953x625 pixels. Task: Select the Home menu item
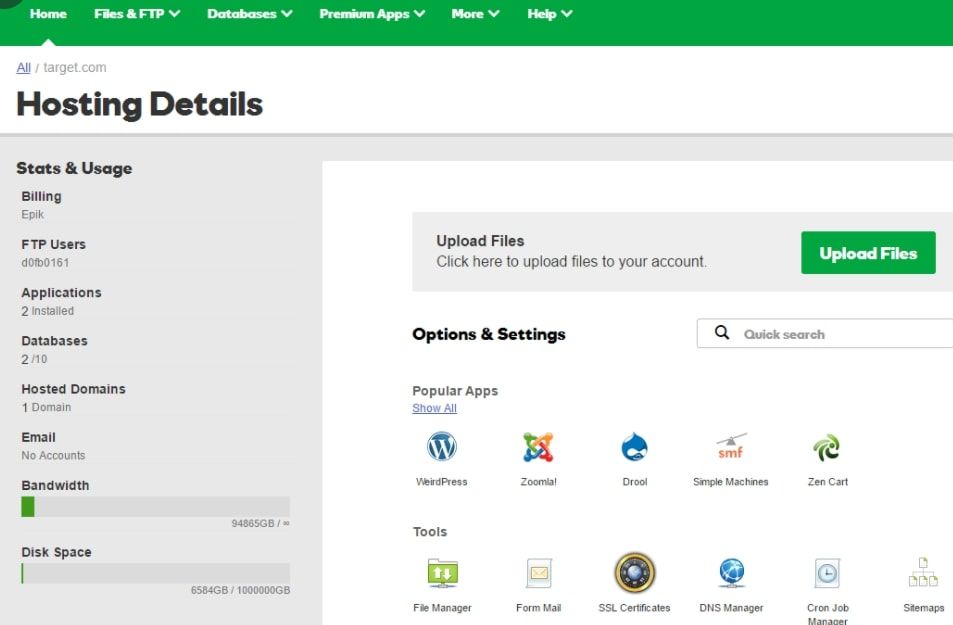pyautogui.click(x=48, y=14)
